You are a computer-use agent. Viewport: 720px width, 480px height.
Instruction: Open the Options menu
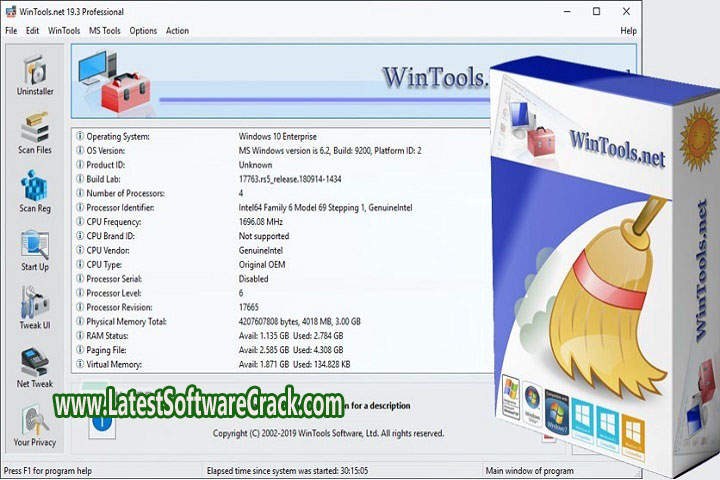coord(143,31)
